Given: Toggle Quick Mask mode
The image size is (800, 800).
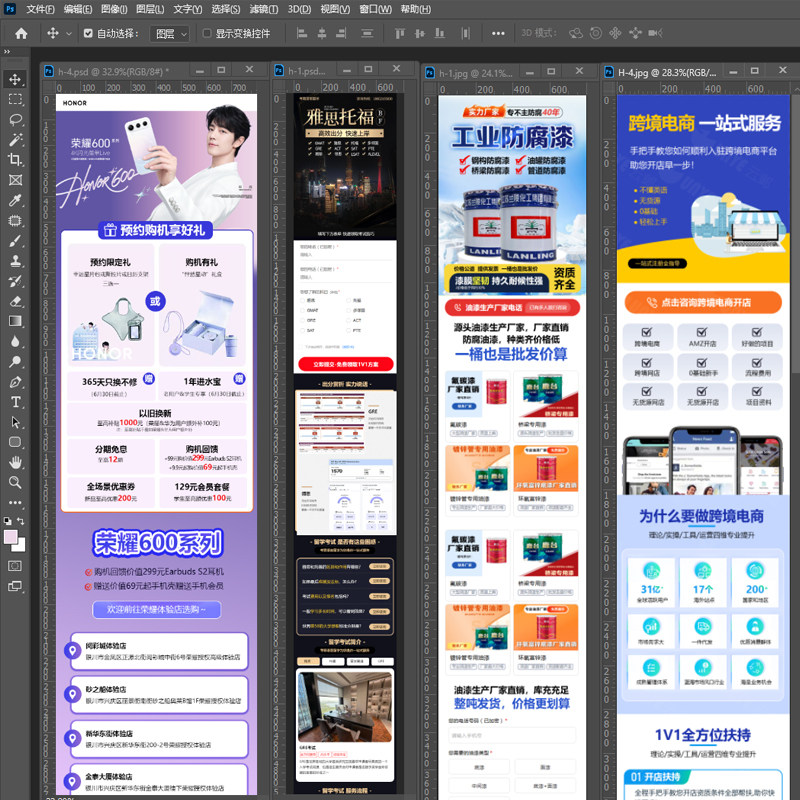Looking at the screenshot, I should 15,566.
